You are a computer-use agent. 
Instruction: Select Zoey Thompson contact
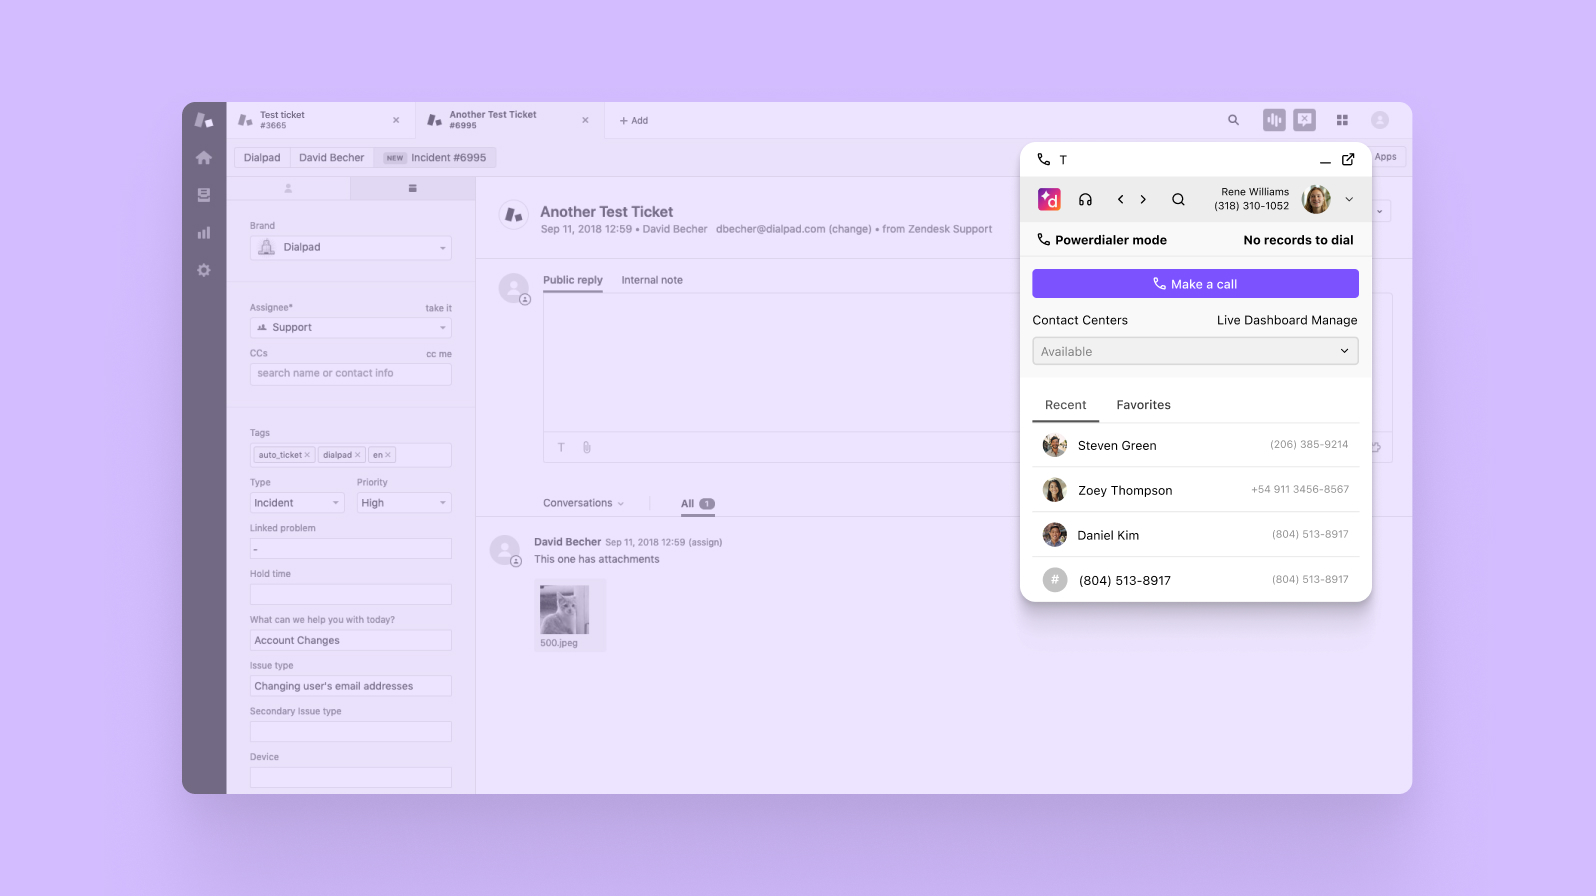[x=1195, y=490]
